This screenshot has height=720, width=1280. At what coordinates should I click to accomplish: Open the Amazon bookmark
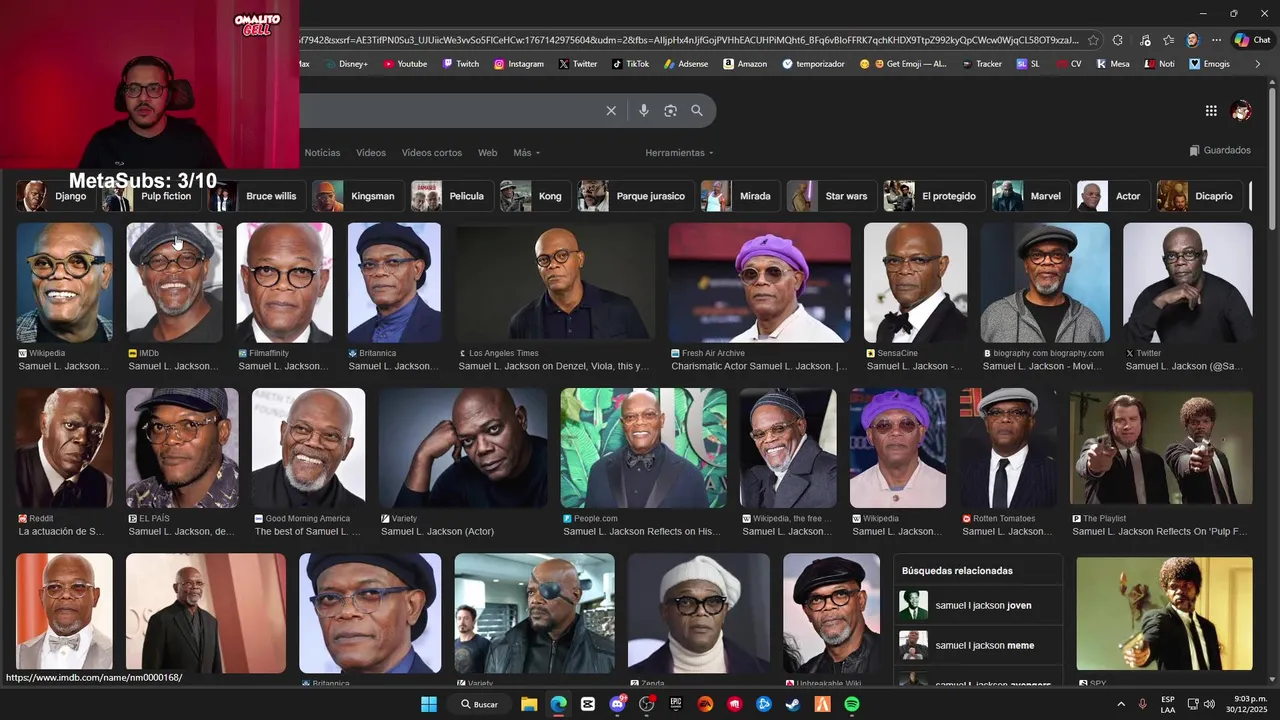(744, 64)
